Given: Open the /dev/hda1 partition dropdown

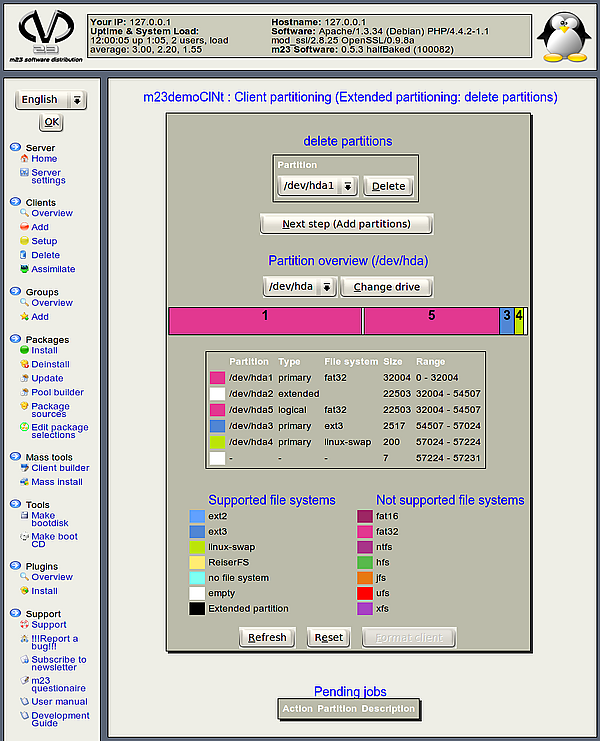Looking at the screenshot, I should pos(317,186).
